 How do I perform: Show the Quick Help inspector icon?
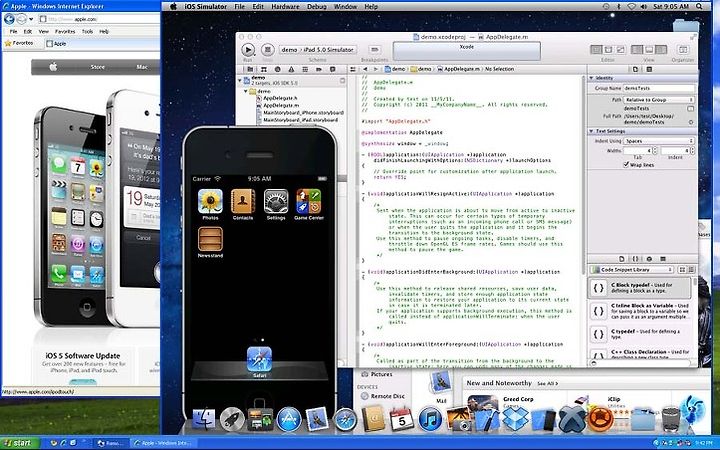pyautogui.click(x=649, y=69)
